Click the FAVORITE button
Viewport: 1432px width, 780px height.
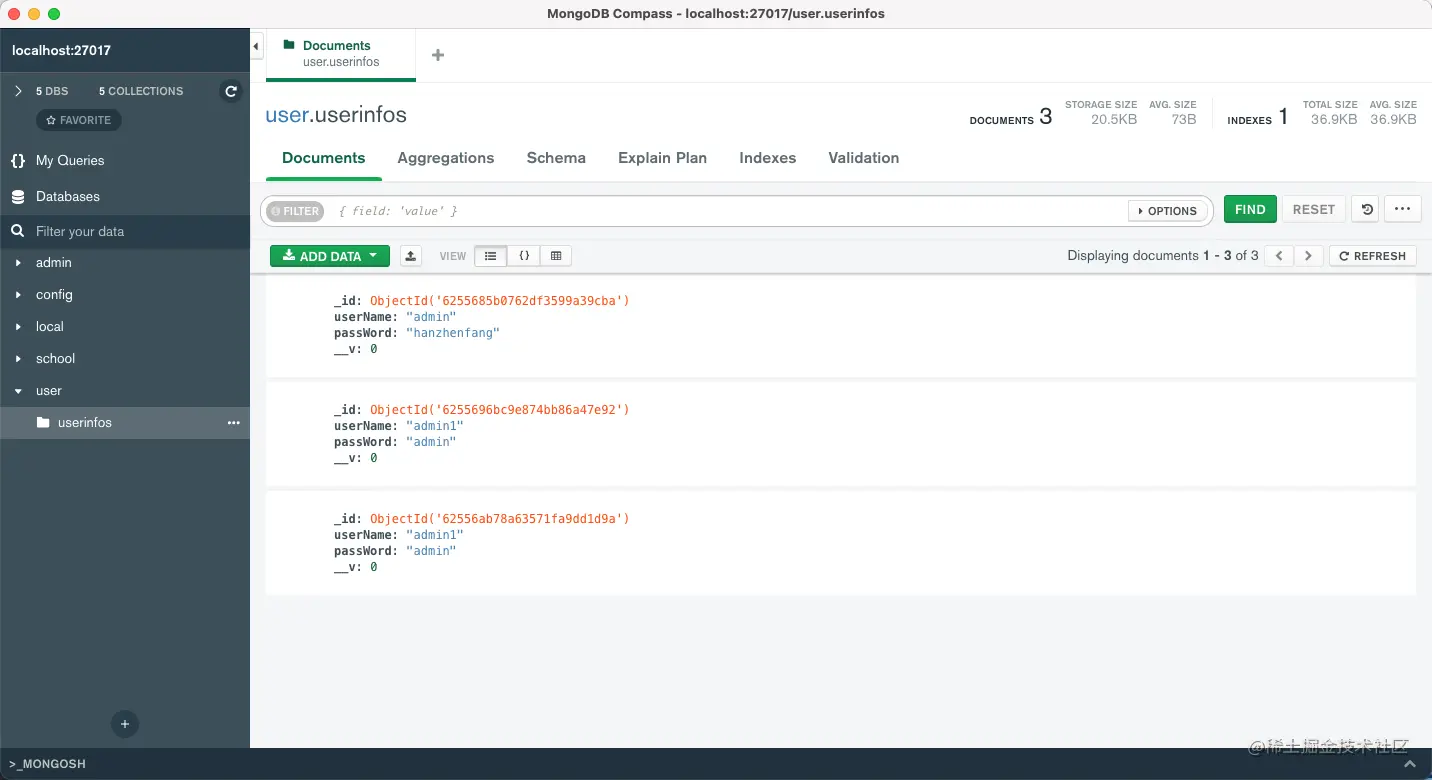79,120
